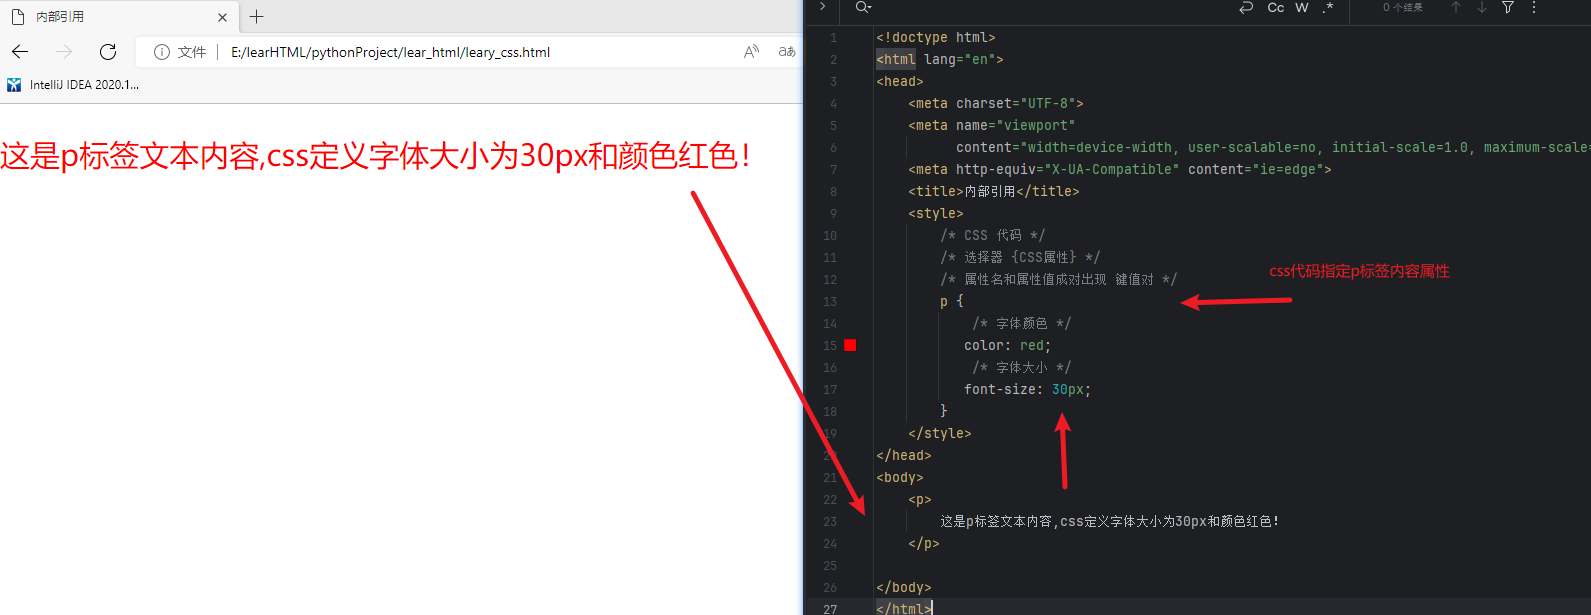This screenshot has height=615, width=1591.
Task: Select the 内部引用 browser tab
Action: click(x=120, y=17)
